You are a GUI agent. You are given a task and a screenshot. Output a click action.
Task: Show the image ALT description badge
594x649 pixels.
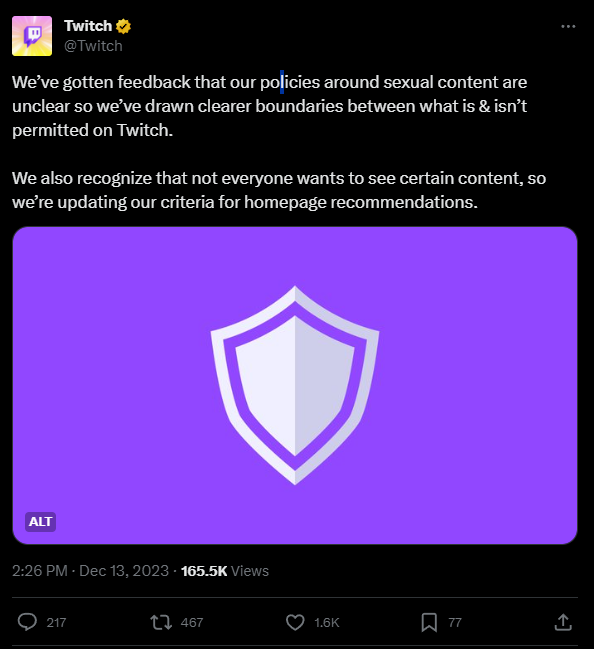(x=40, y=522)
